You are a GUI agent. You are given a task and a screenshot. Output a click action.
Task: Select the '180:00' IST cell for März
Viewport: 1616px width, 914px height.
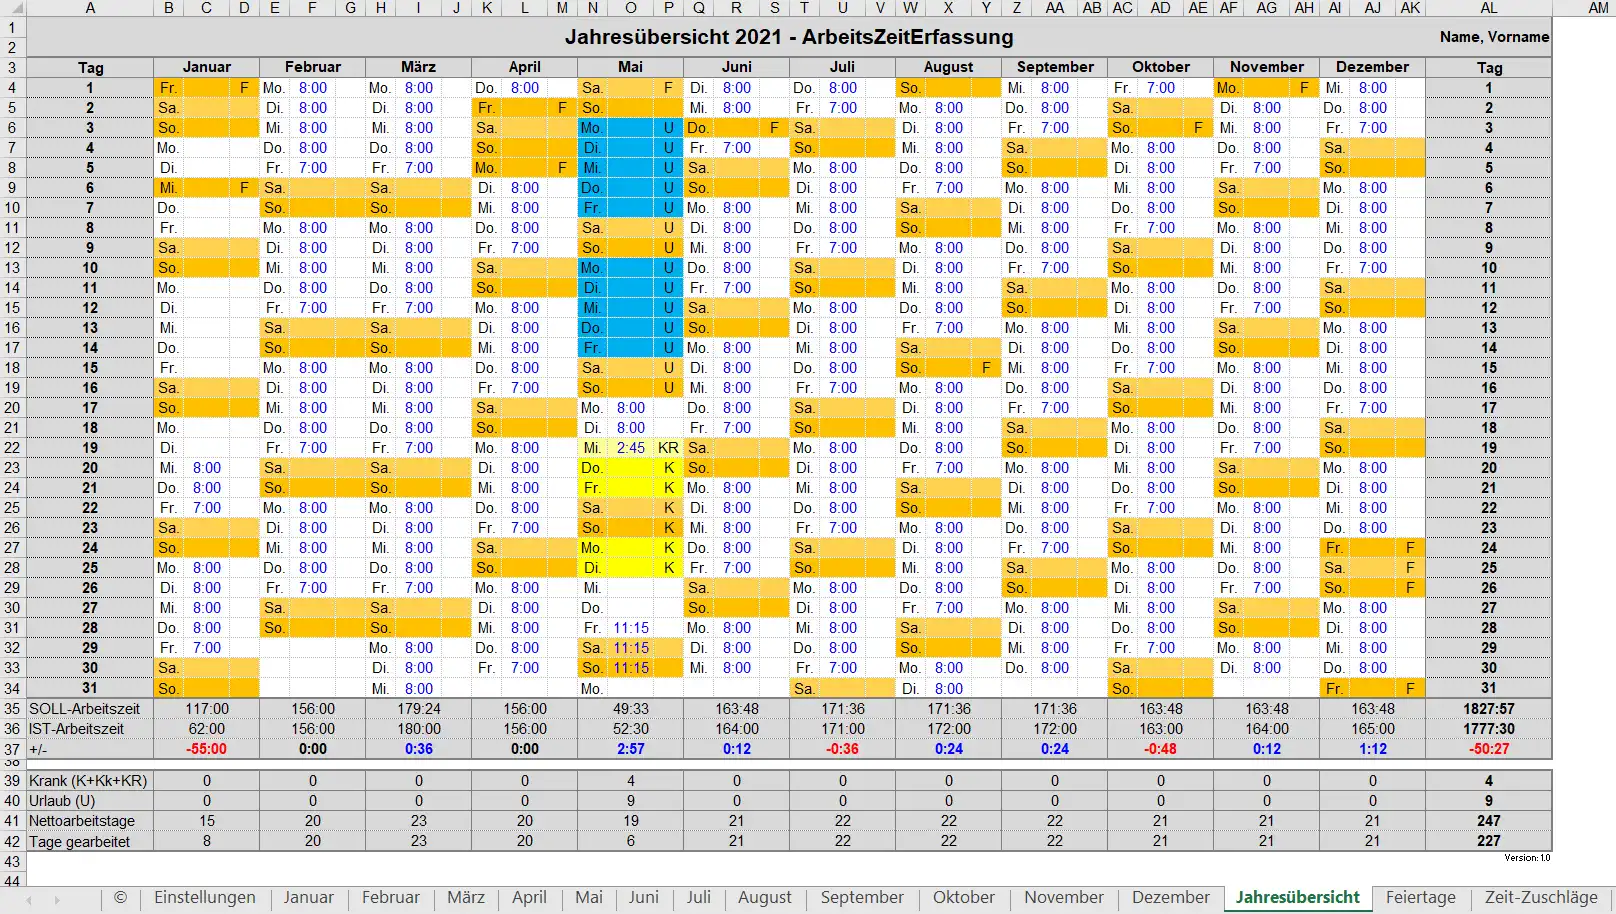[x=419, y=729]
